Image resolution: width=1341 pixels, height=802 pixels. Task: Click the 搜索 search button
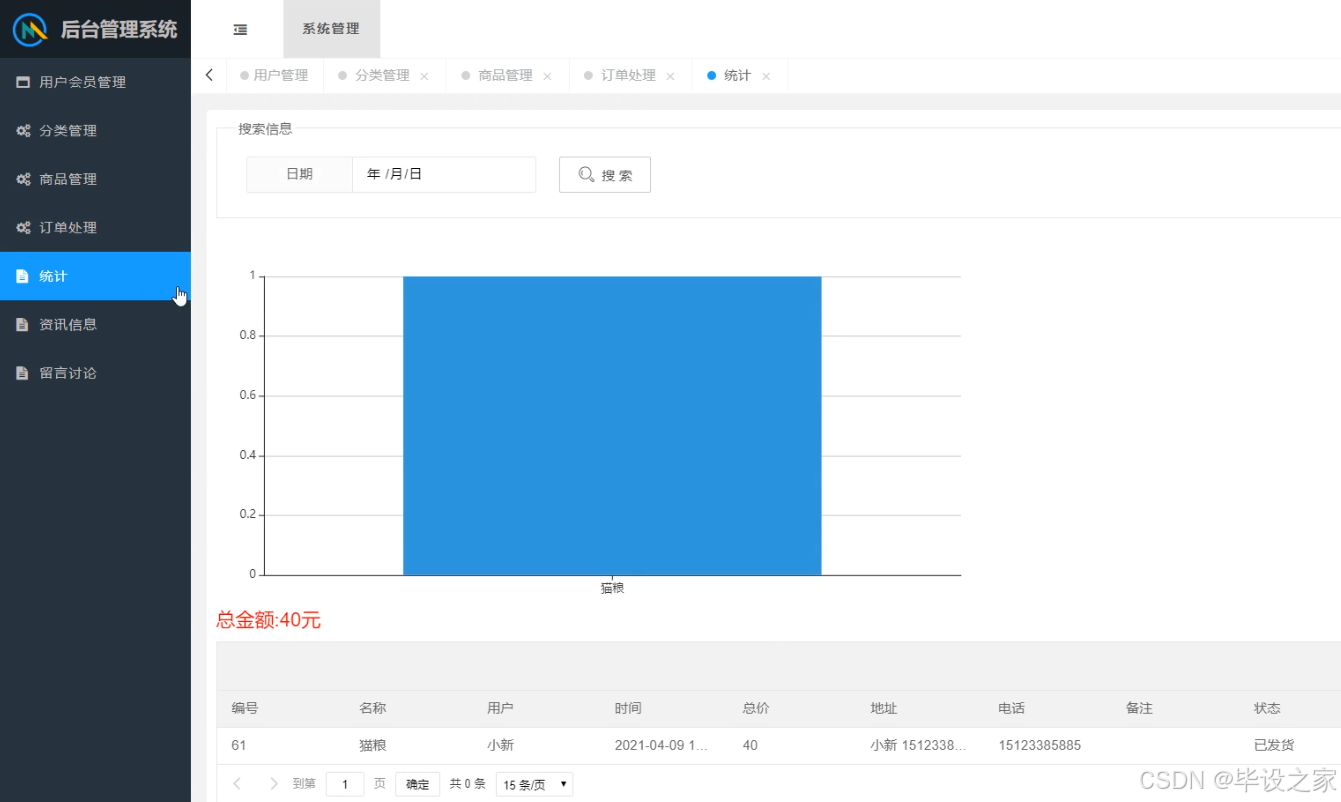pyautogui.click(x=604, y=173)
